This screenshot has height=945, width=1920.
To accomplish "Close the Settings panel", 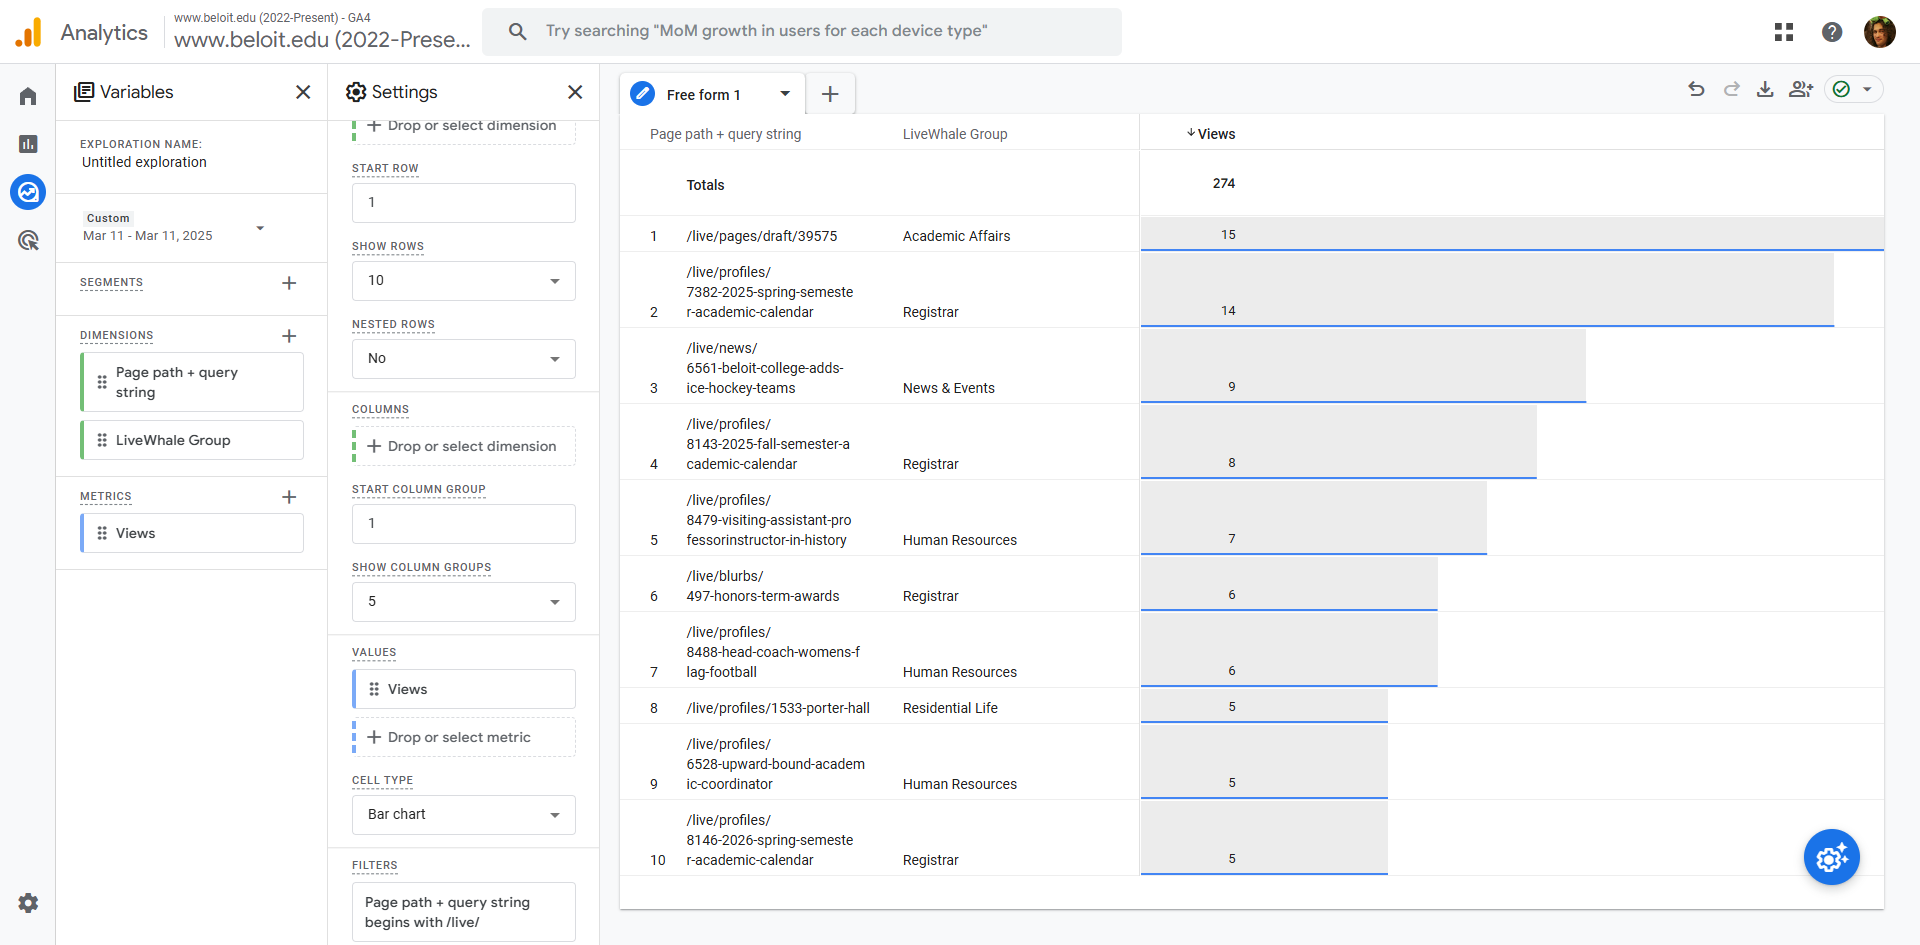I will tap(575, 92).
